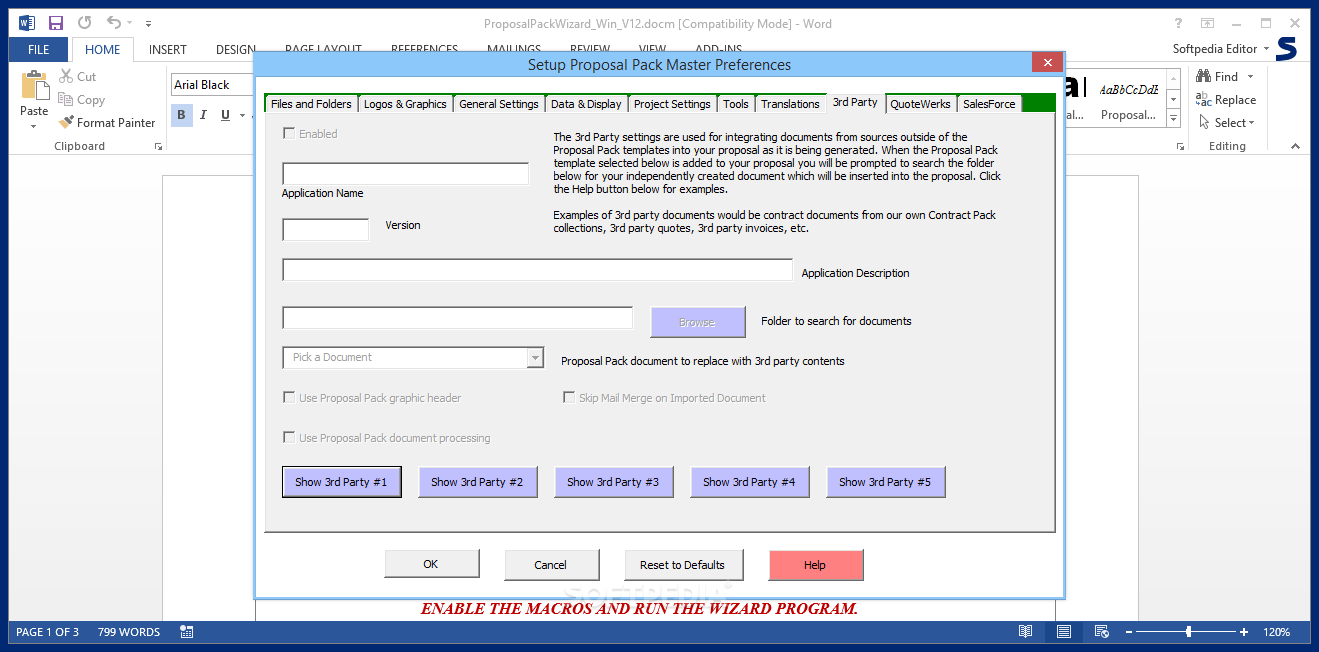Toggle Underline formatting in Word ribbon
The height and width of the screenshot is (652, 1319).
[226, 115]
